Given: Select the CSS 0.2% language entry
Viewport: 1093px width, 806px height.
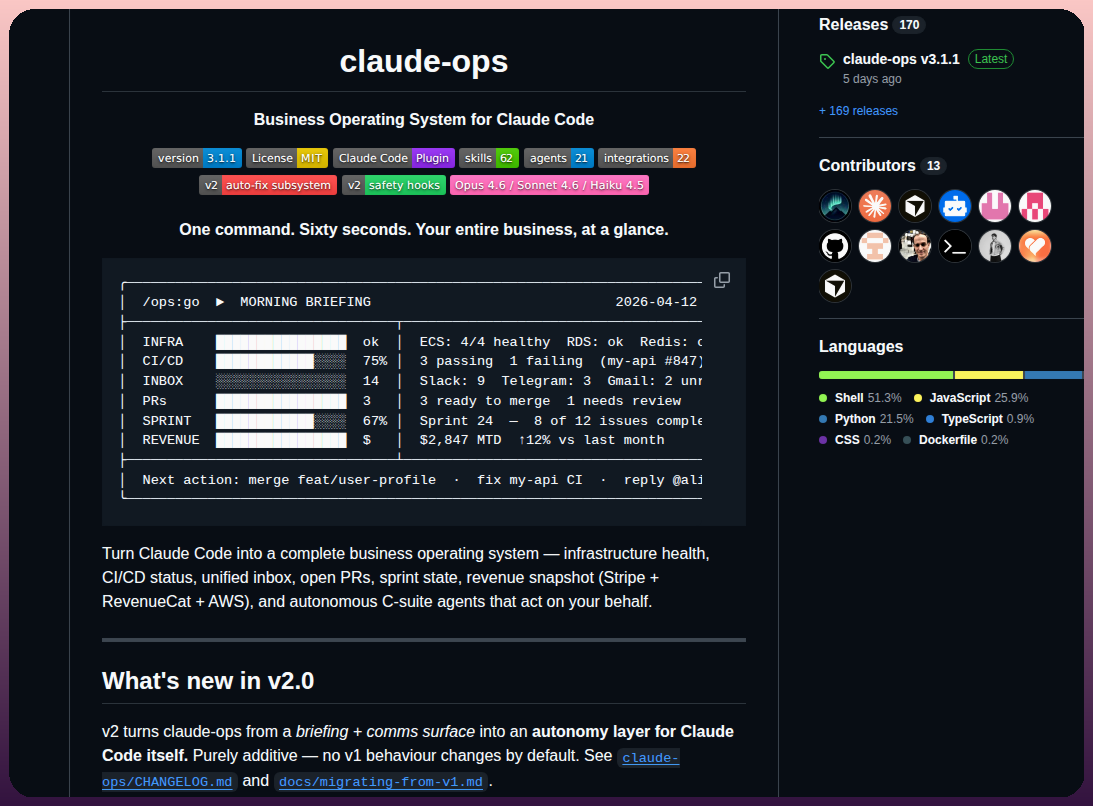Looking at the screenshot, I should click(x=855, y=440).
